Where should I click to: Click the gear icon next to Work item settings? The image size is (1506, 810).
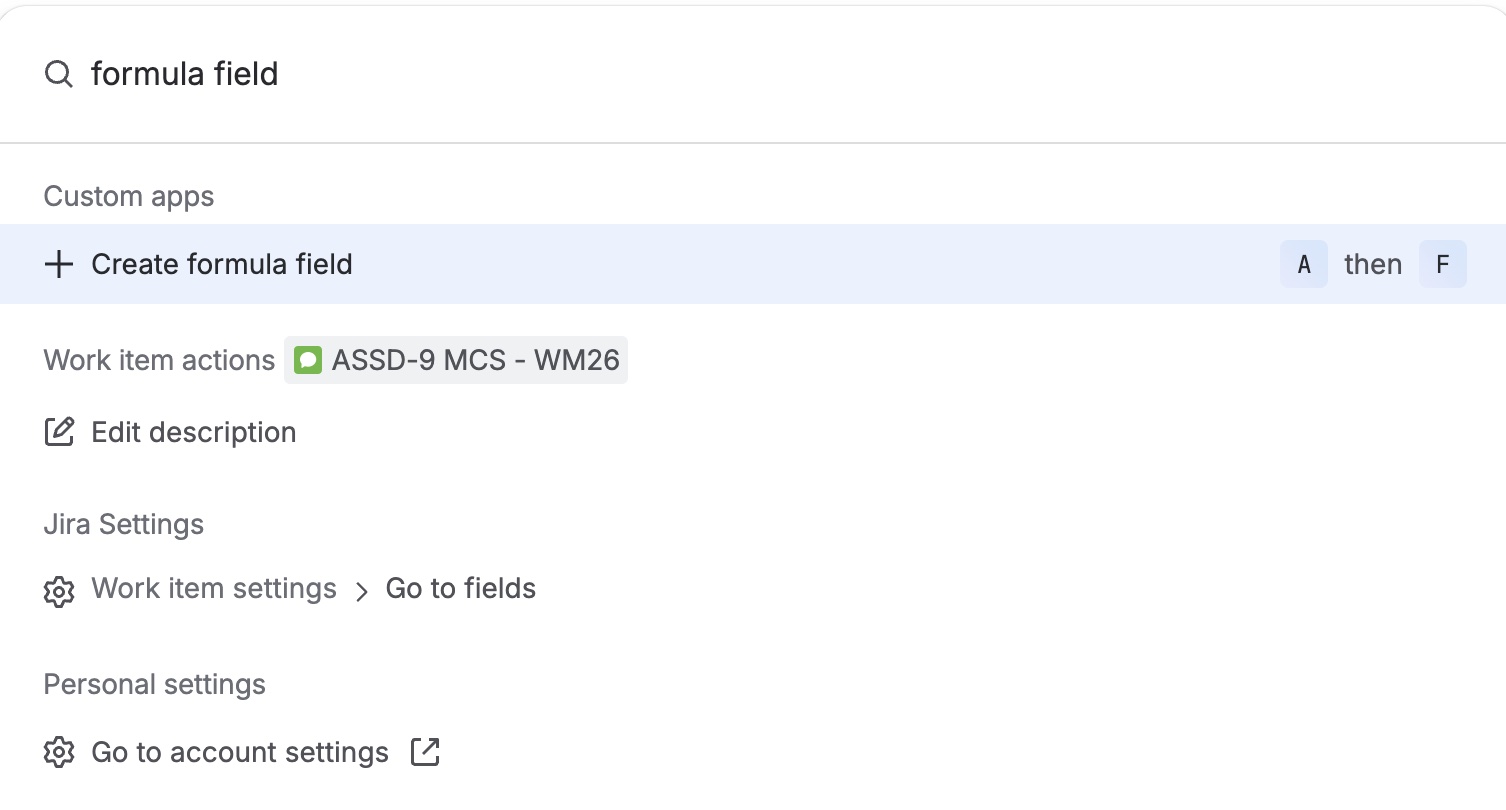pos(59,590)
